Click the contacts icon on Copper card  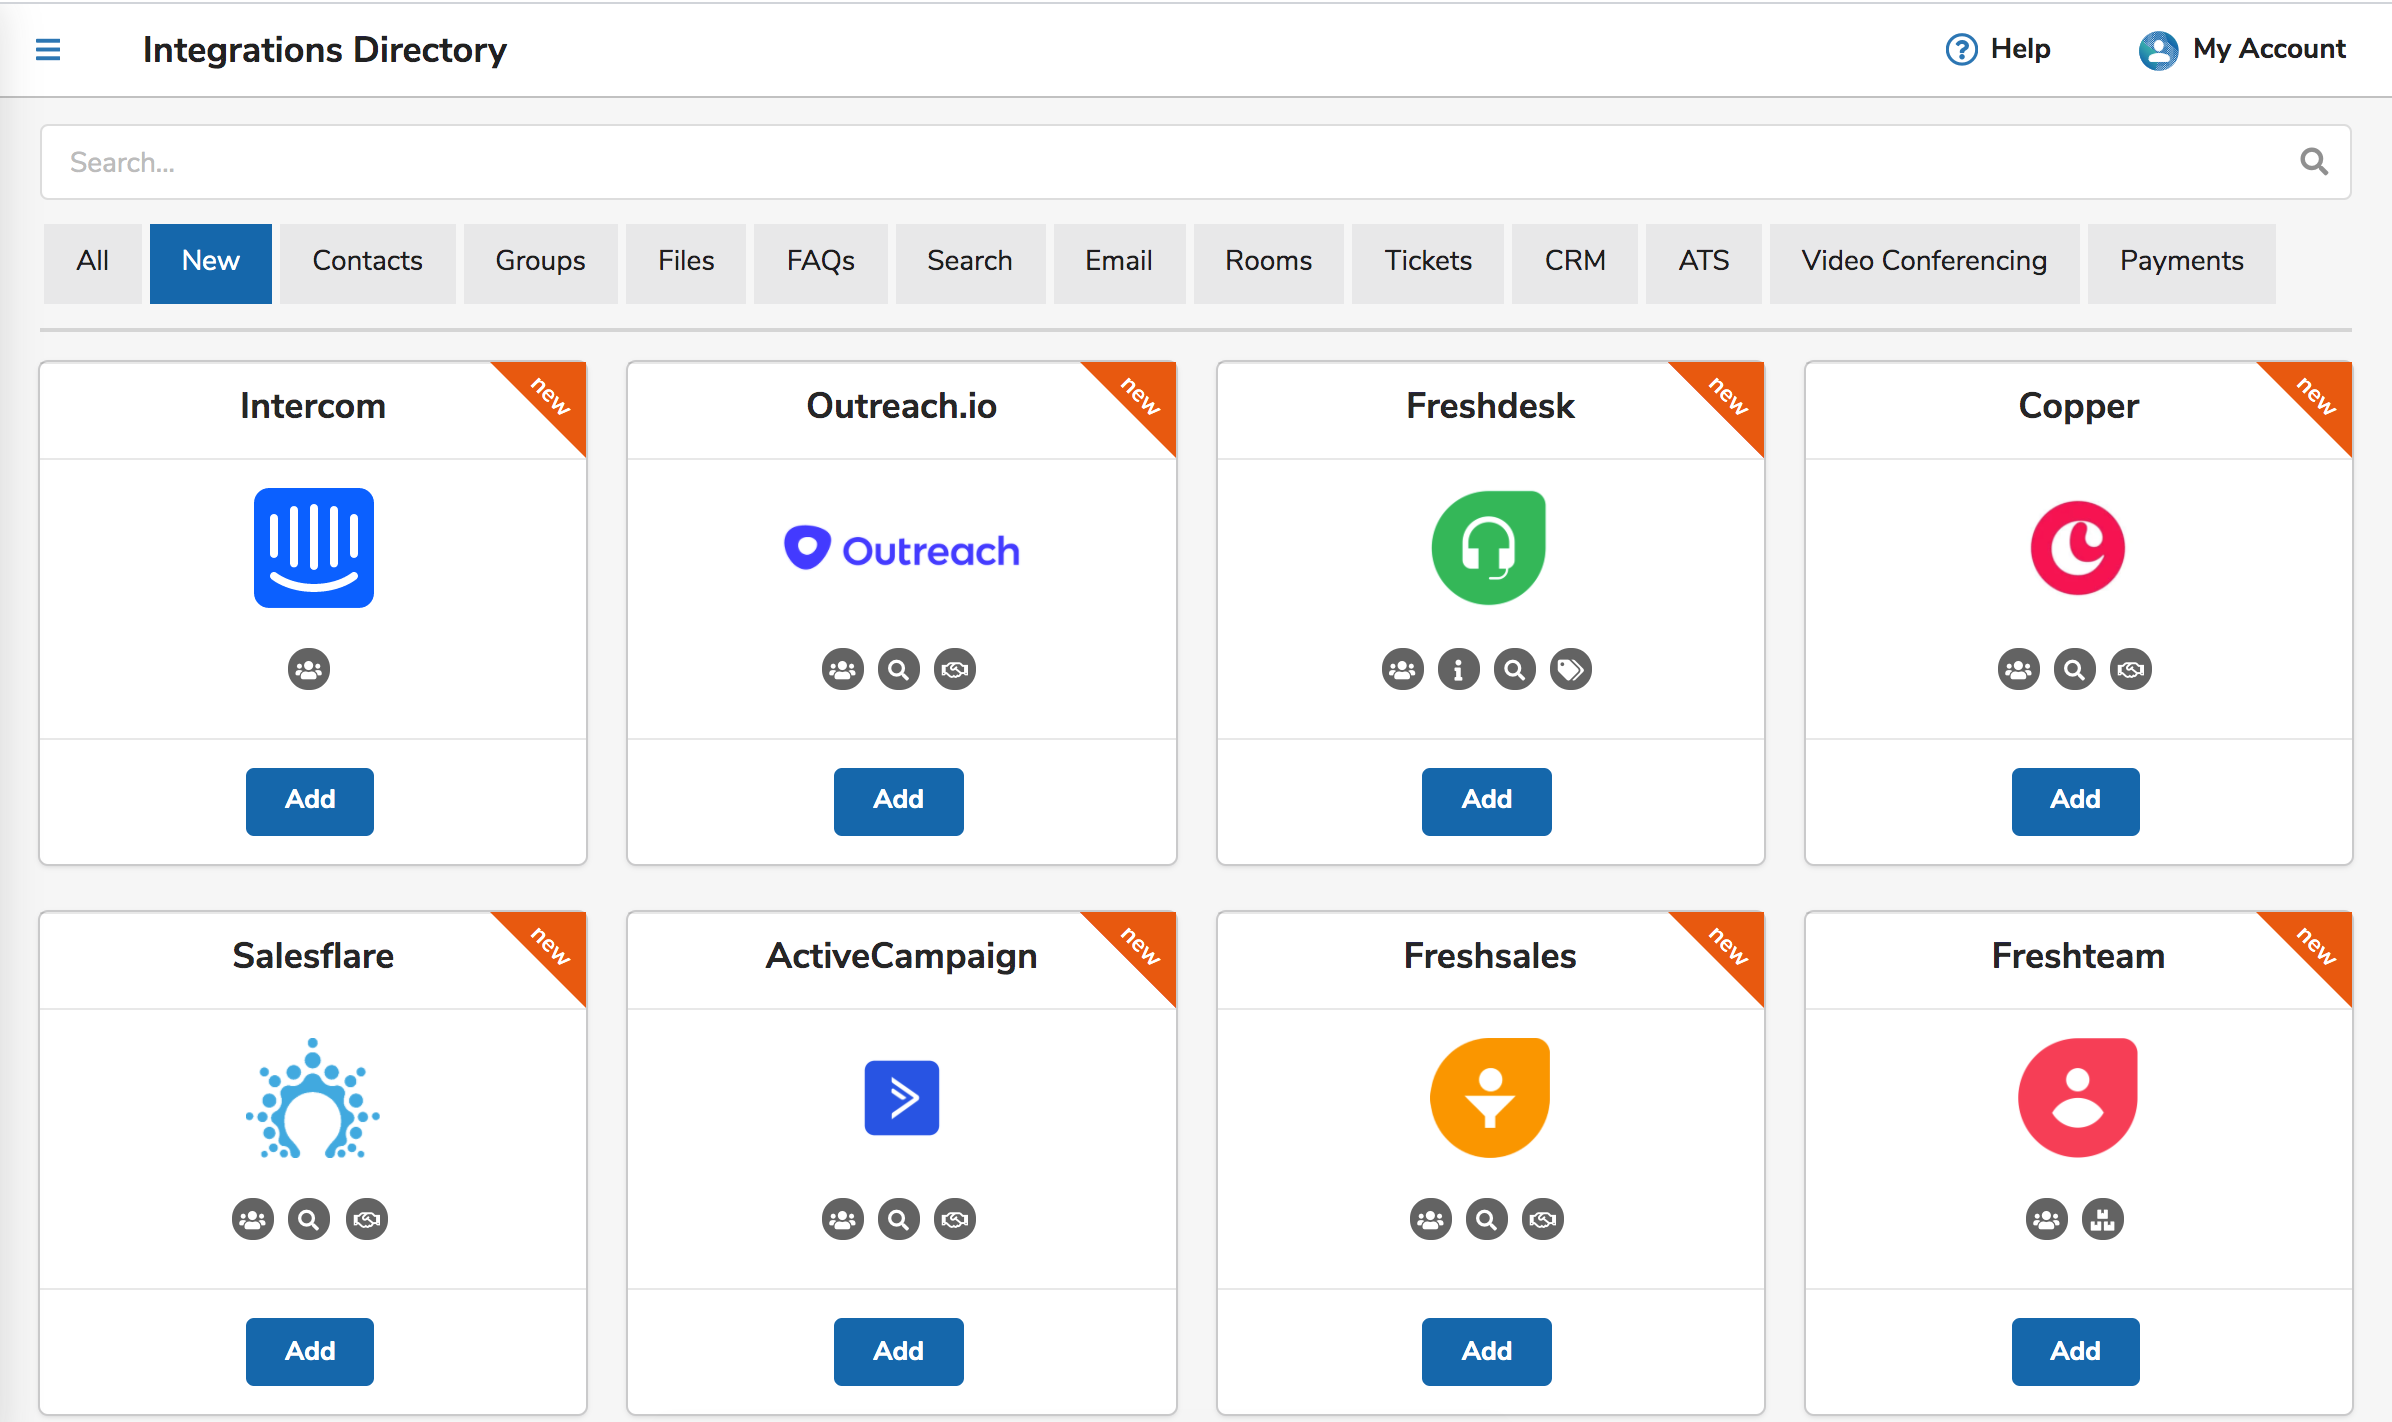tap(2019, 669)
